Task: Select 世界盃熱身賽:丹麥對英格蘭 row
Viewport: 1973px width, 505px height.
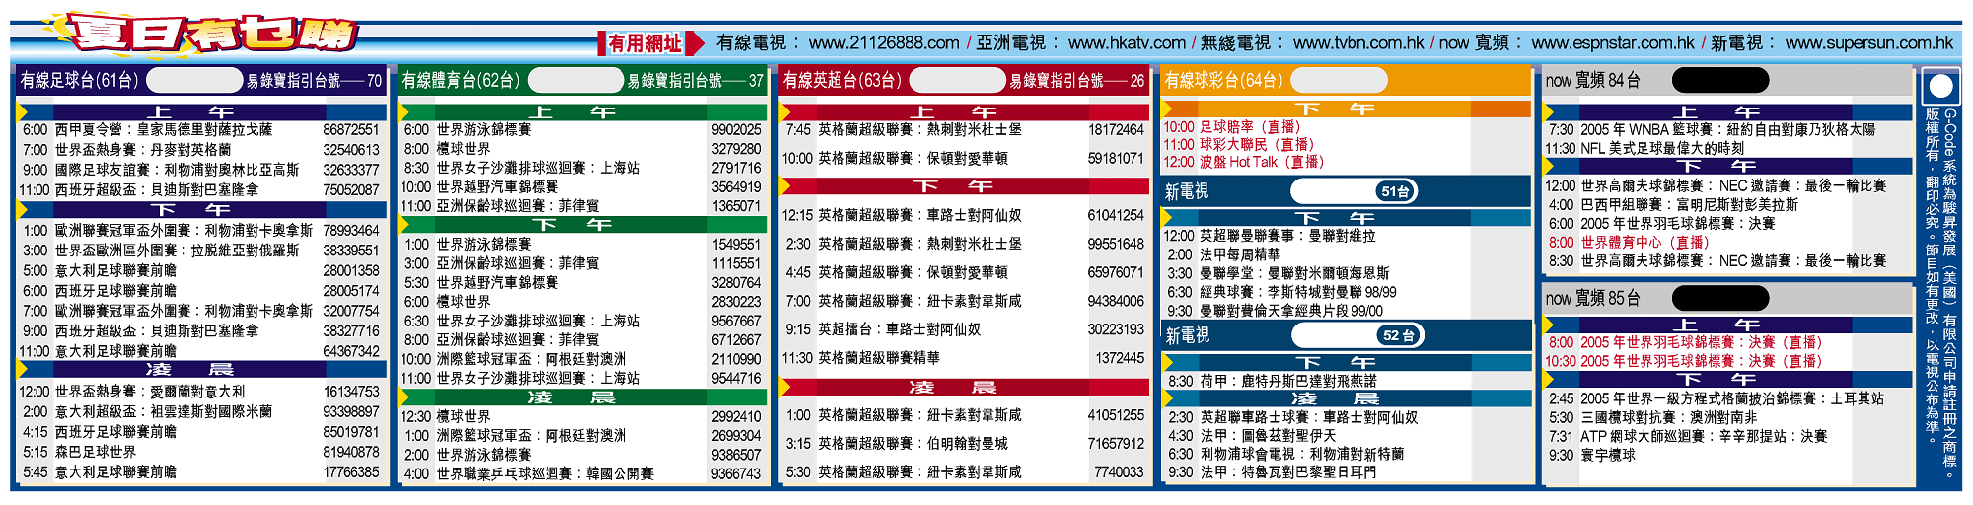Action: [x=201, y=149]
